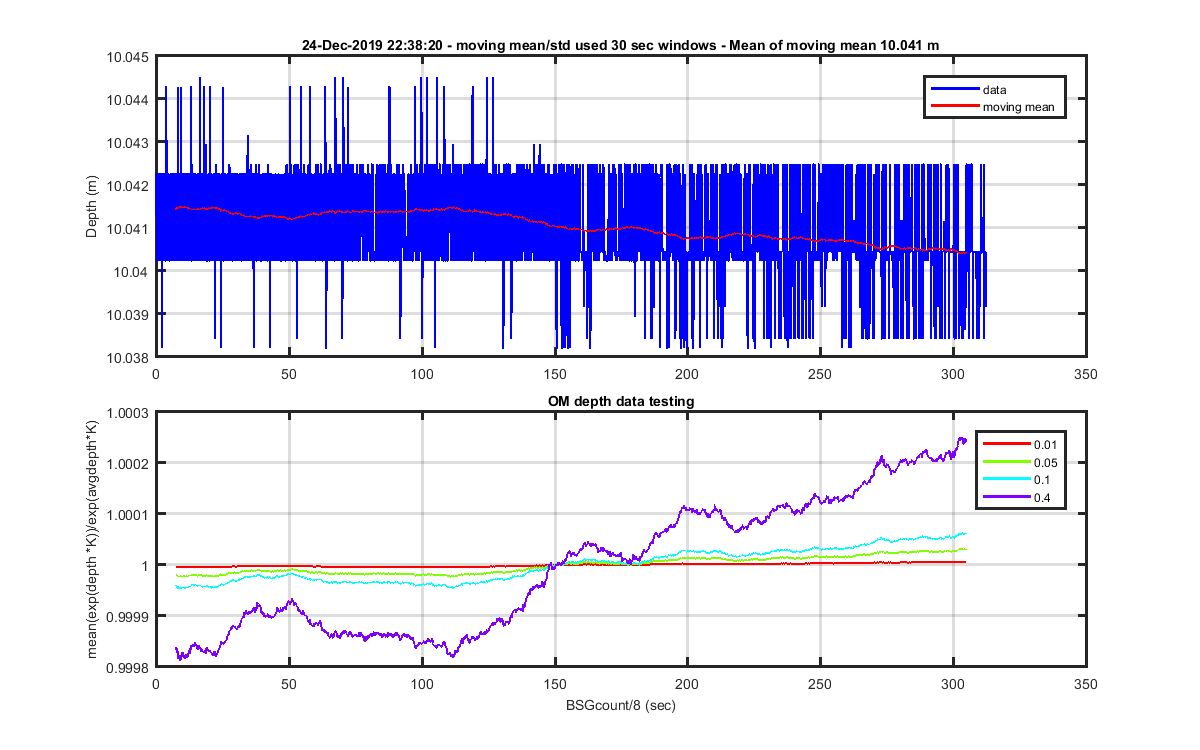Viewport: 1200px width, 750px height.
Task: Click the 1.0003 tick label on bottom plot
Action: coord(127,413)
